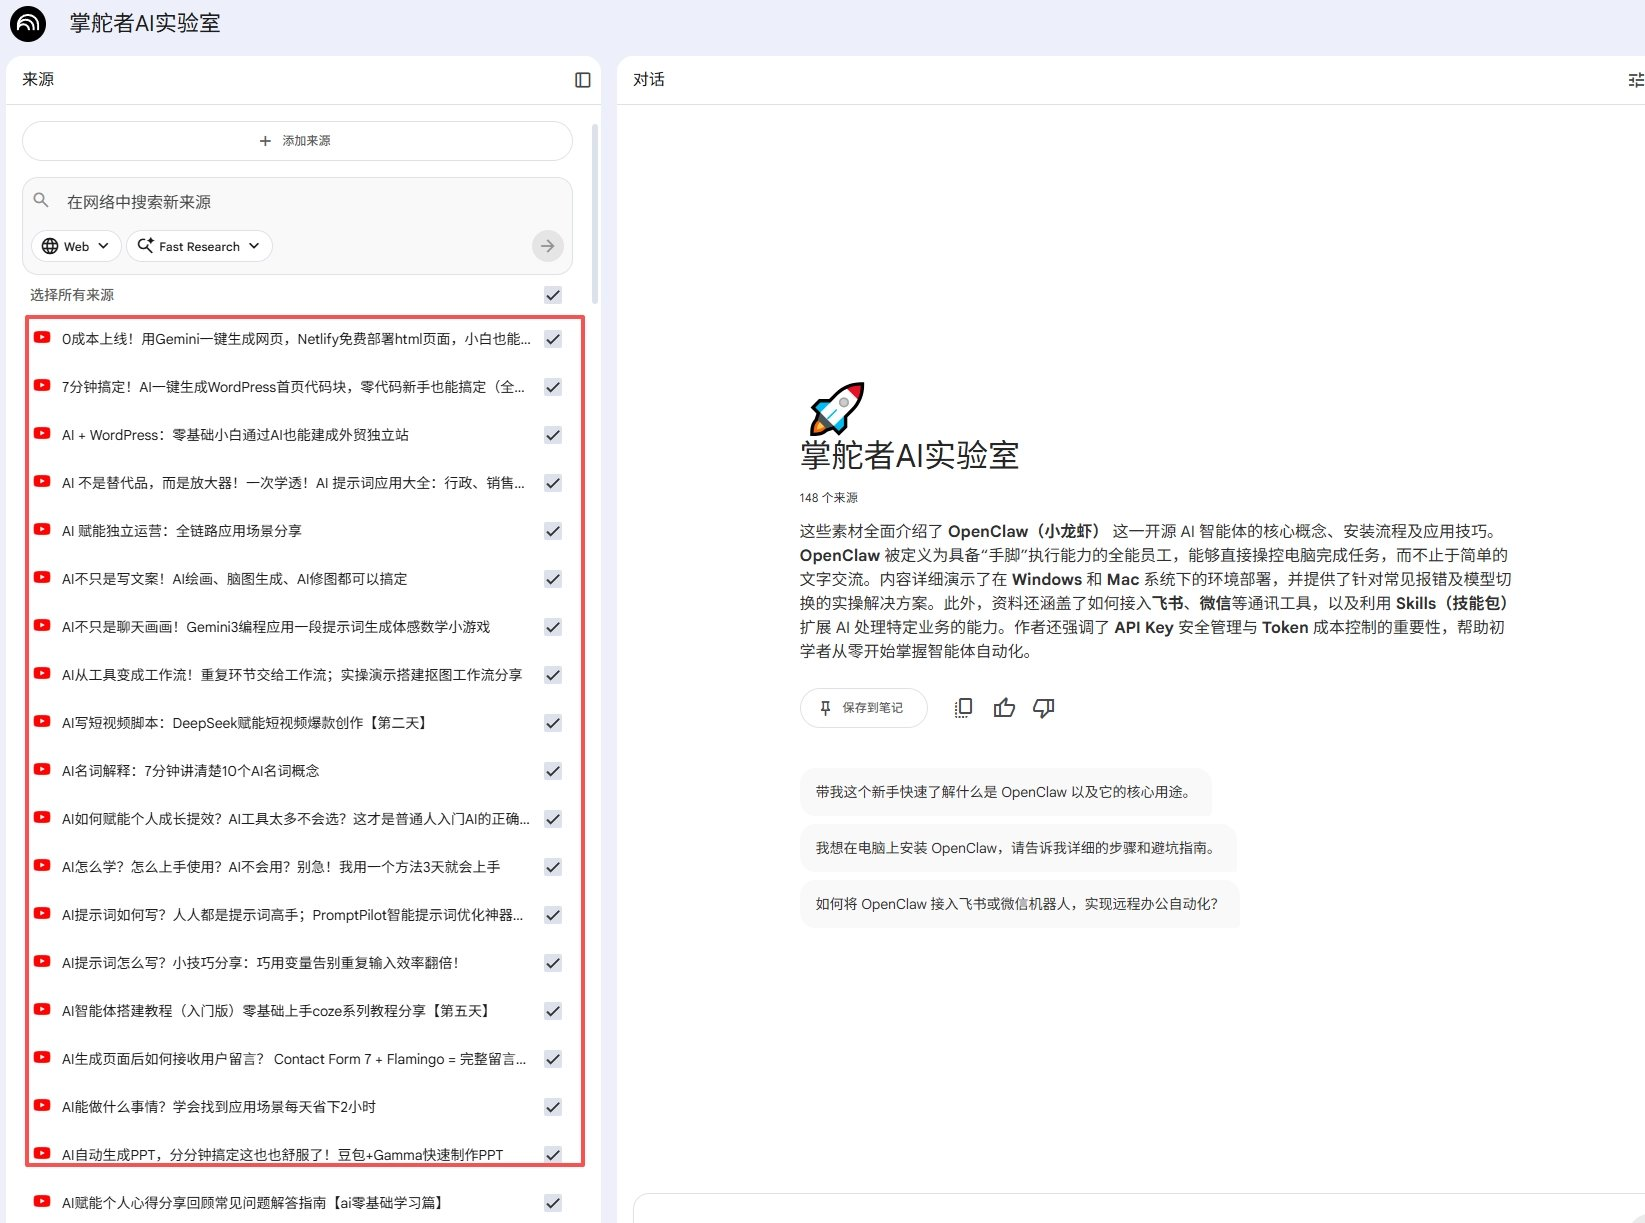Click YouTube icon of AI不只是写文案 source
Viewport: 1645px width, 1223px height.
[x=42, y=578]
